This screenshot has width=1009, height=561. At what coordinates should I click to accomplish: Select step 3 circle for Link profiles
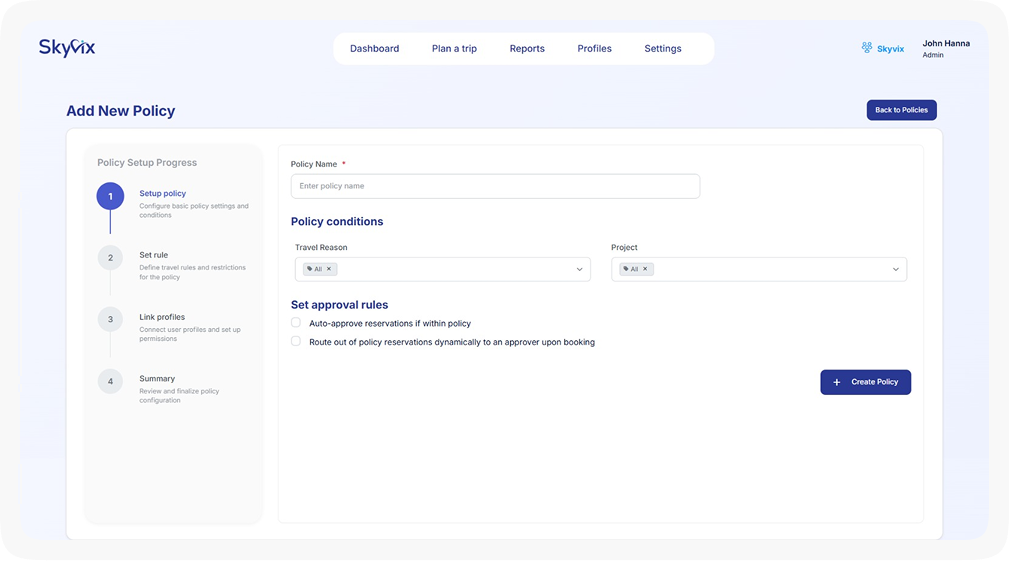tap(110, 320)
